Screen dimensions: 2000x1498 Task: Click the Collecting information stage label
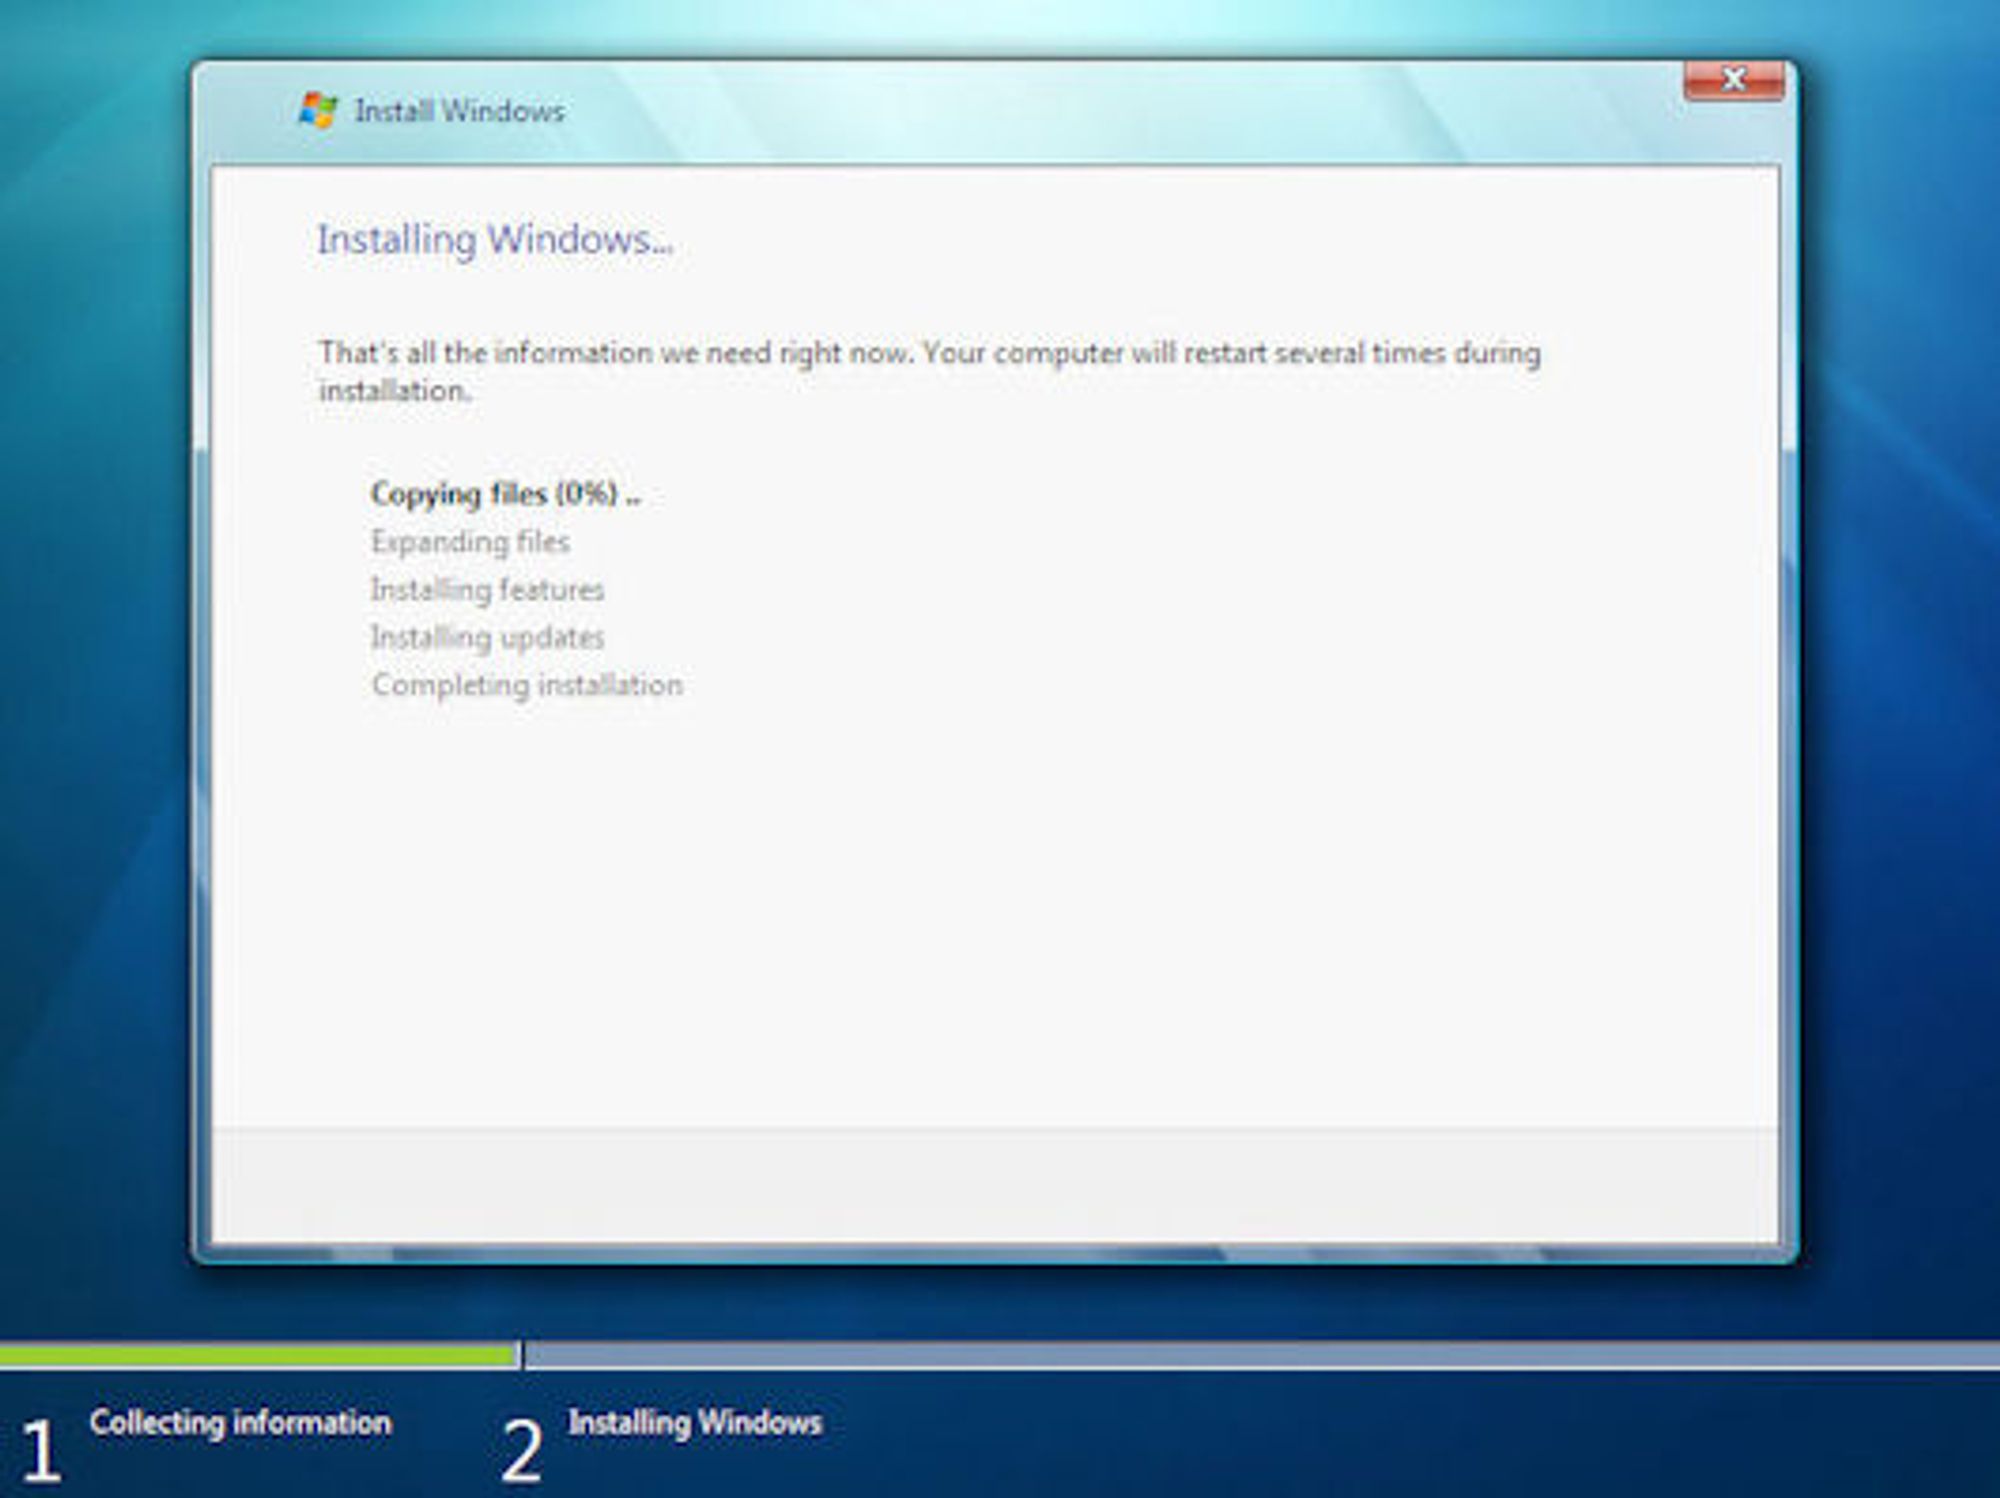[x=240, y=1422]
